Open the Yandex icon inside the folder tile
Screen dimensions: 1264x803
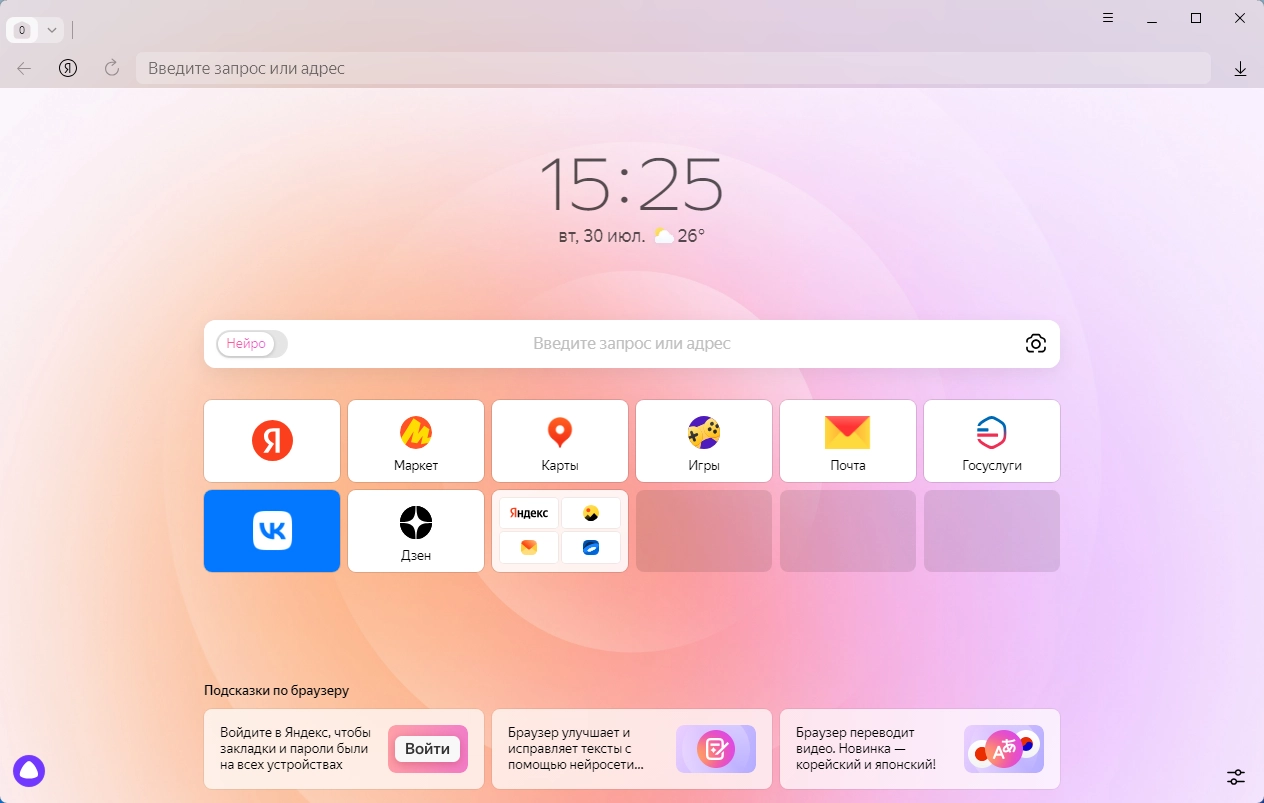529,513
